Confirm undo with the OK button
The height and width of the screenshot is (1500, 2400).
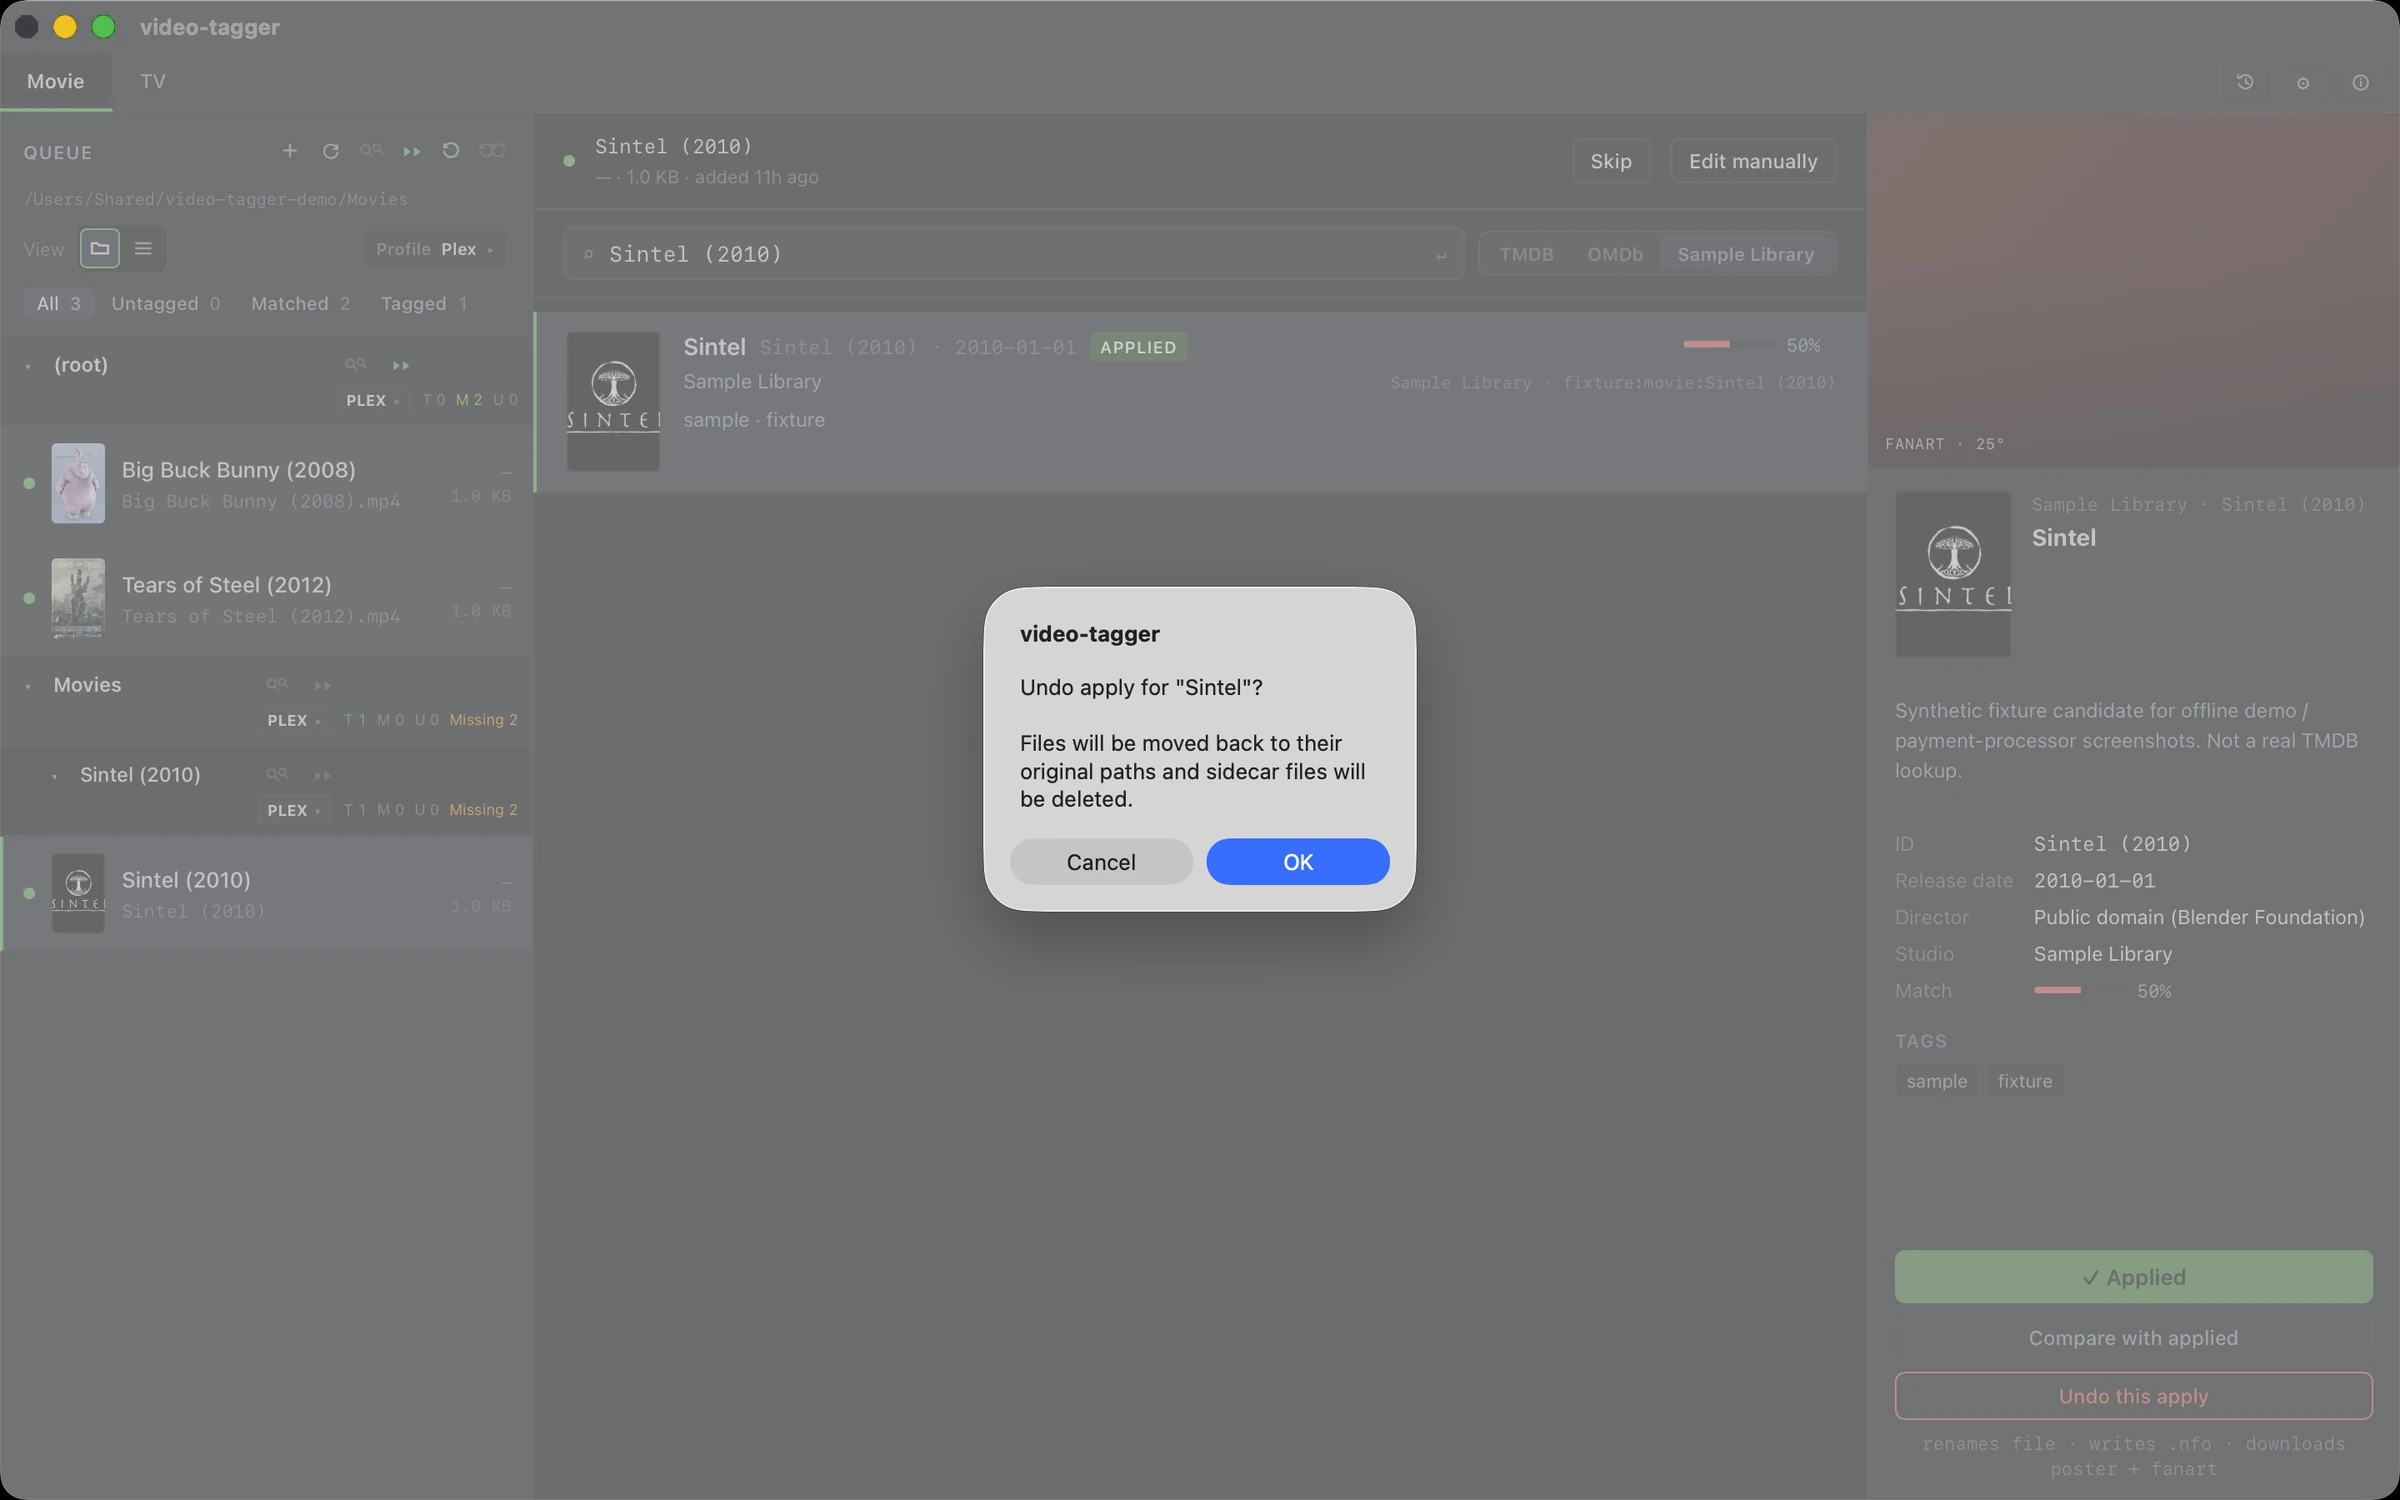[x=1297, y=861]
